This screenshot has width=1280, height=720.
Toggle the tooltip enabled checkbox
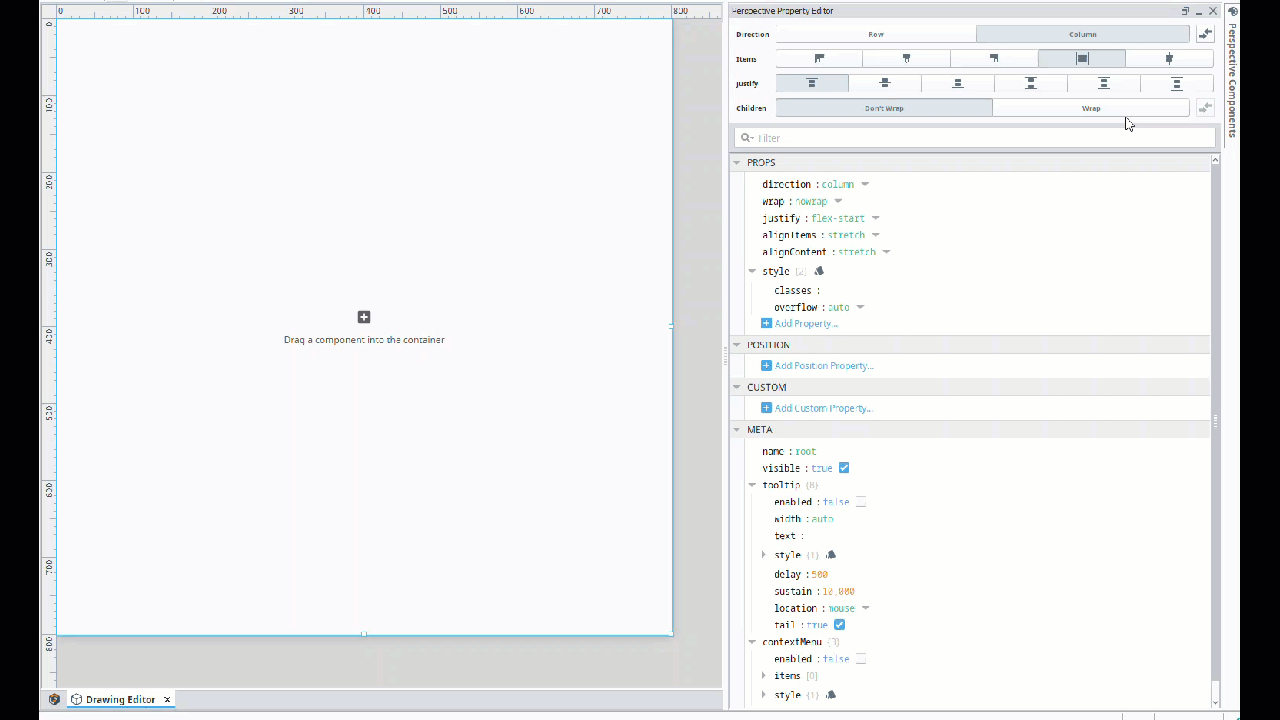pyautogui.click(x=861, y=502)
